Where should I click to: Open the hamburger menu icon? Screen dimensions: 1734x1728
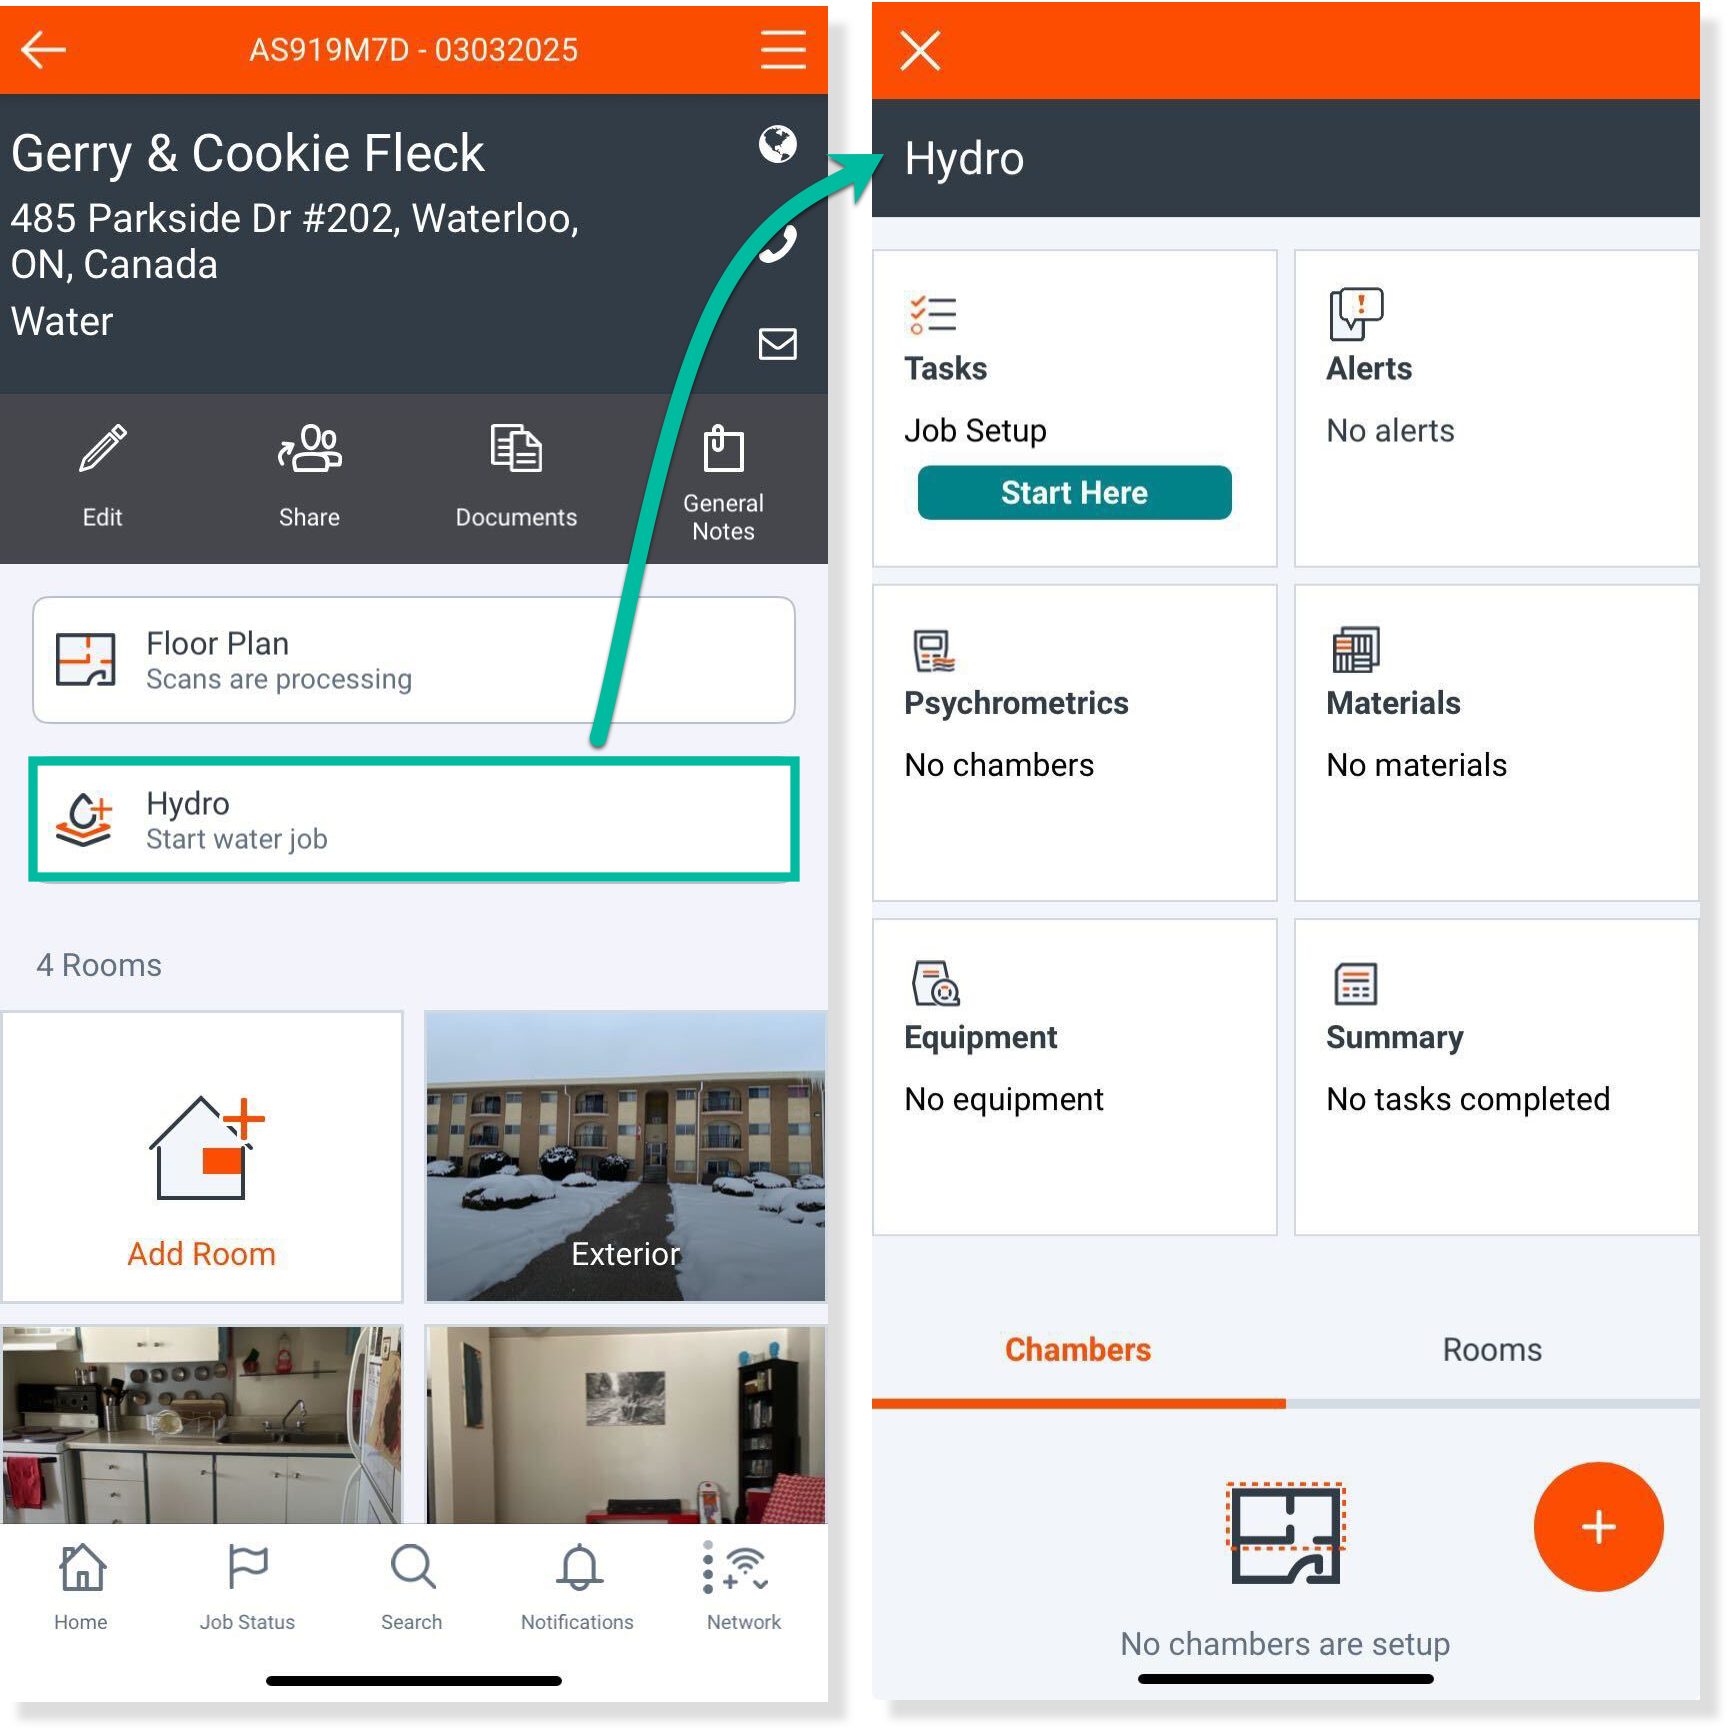[782, 49]
